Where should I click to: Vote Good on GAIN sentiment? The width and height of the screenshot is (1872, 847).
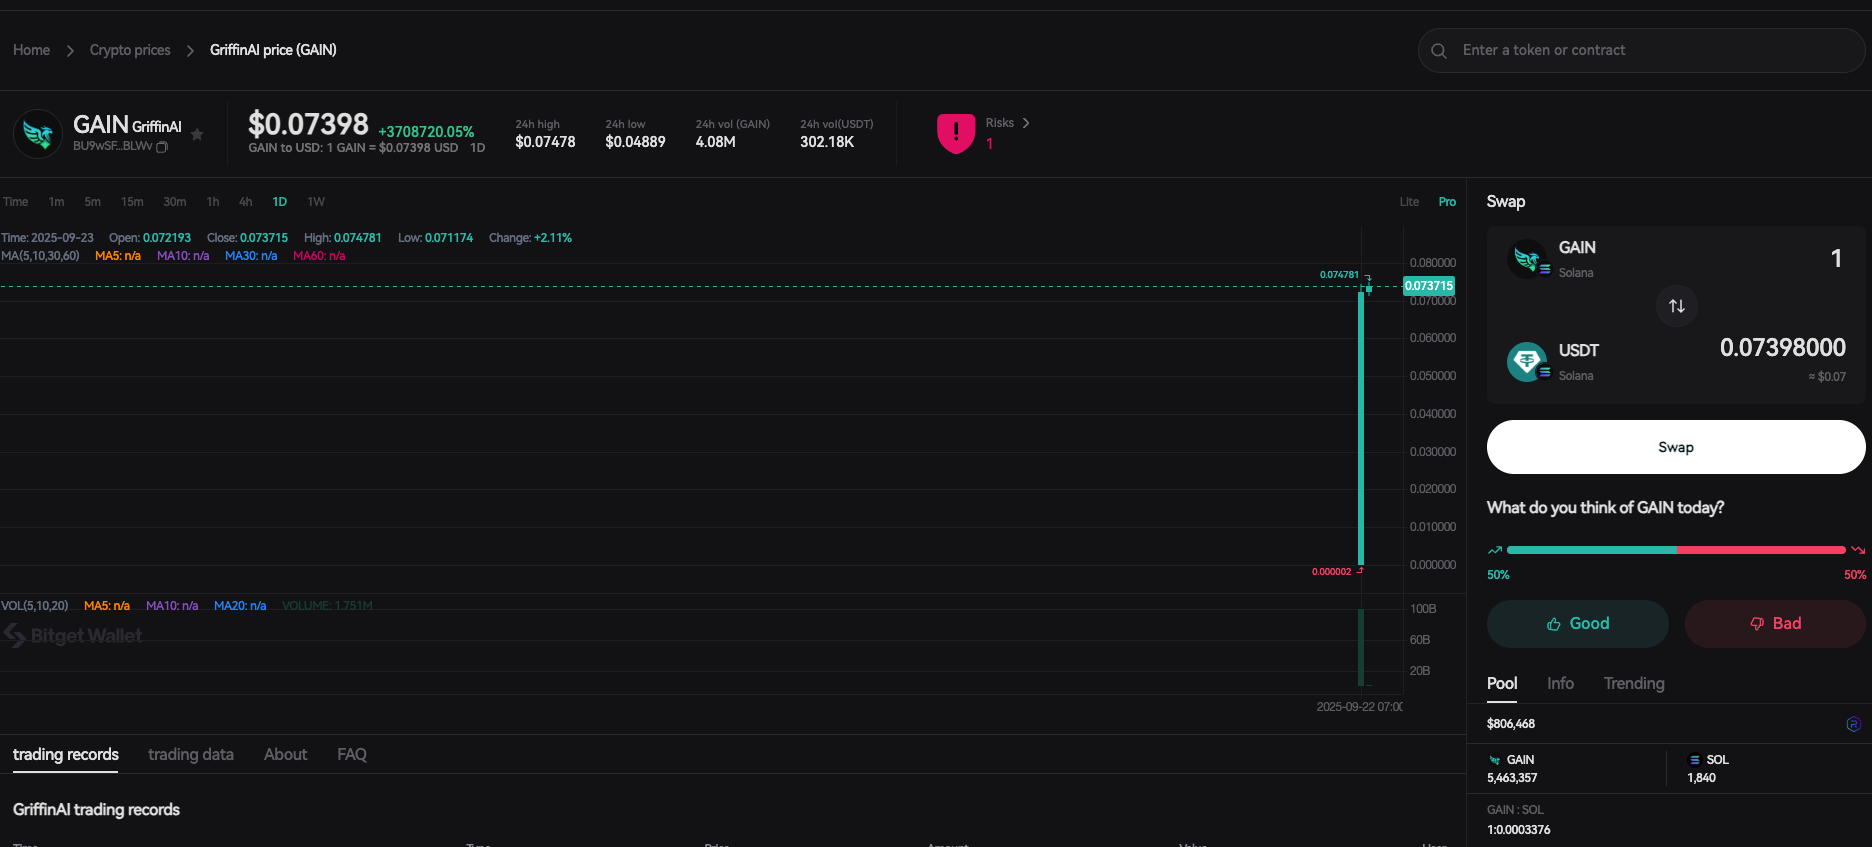tap(1577, 624)
